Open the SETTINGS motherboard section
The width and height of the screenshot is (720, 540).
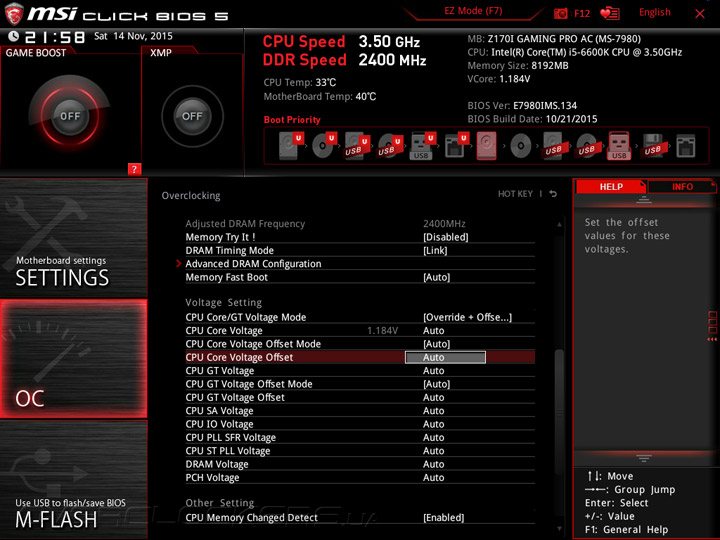tap(73, 238)
